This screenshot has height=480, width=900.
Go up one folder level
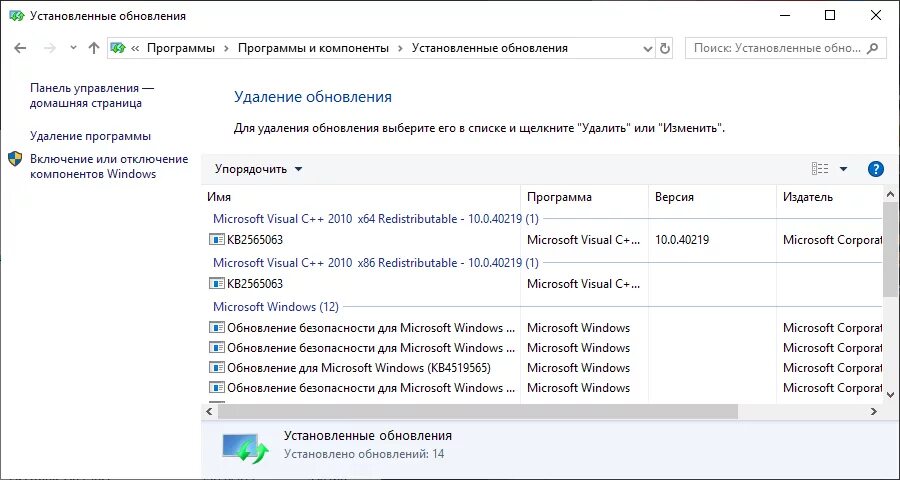point(94,48)
